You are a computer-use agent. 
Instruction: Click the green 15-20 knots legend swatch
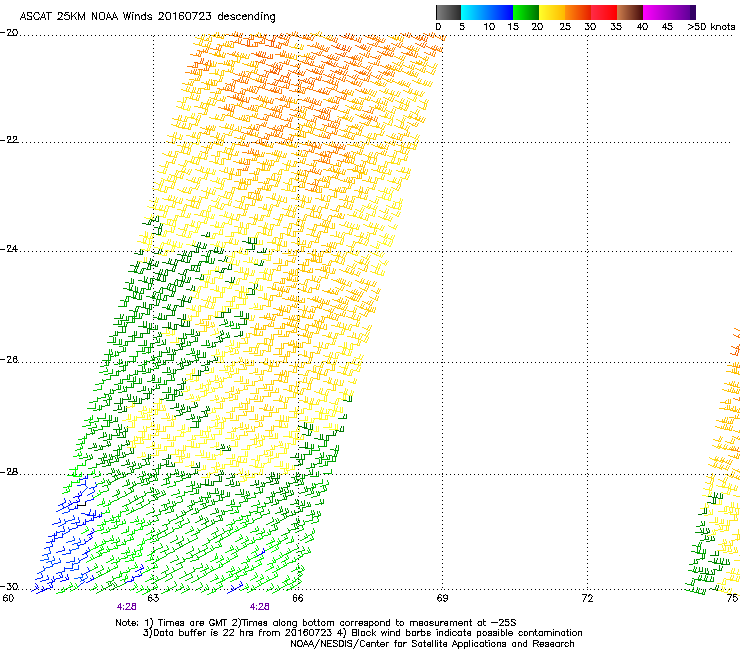[526, 12]
